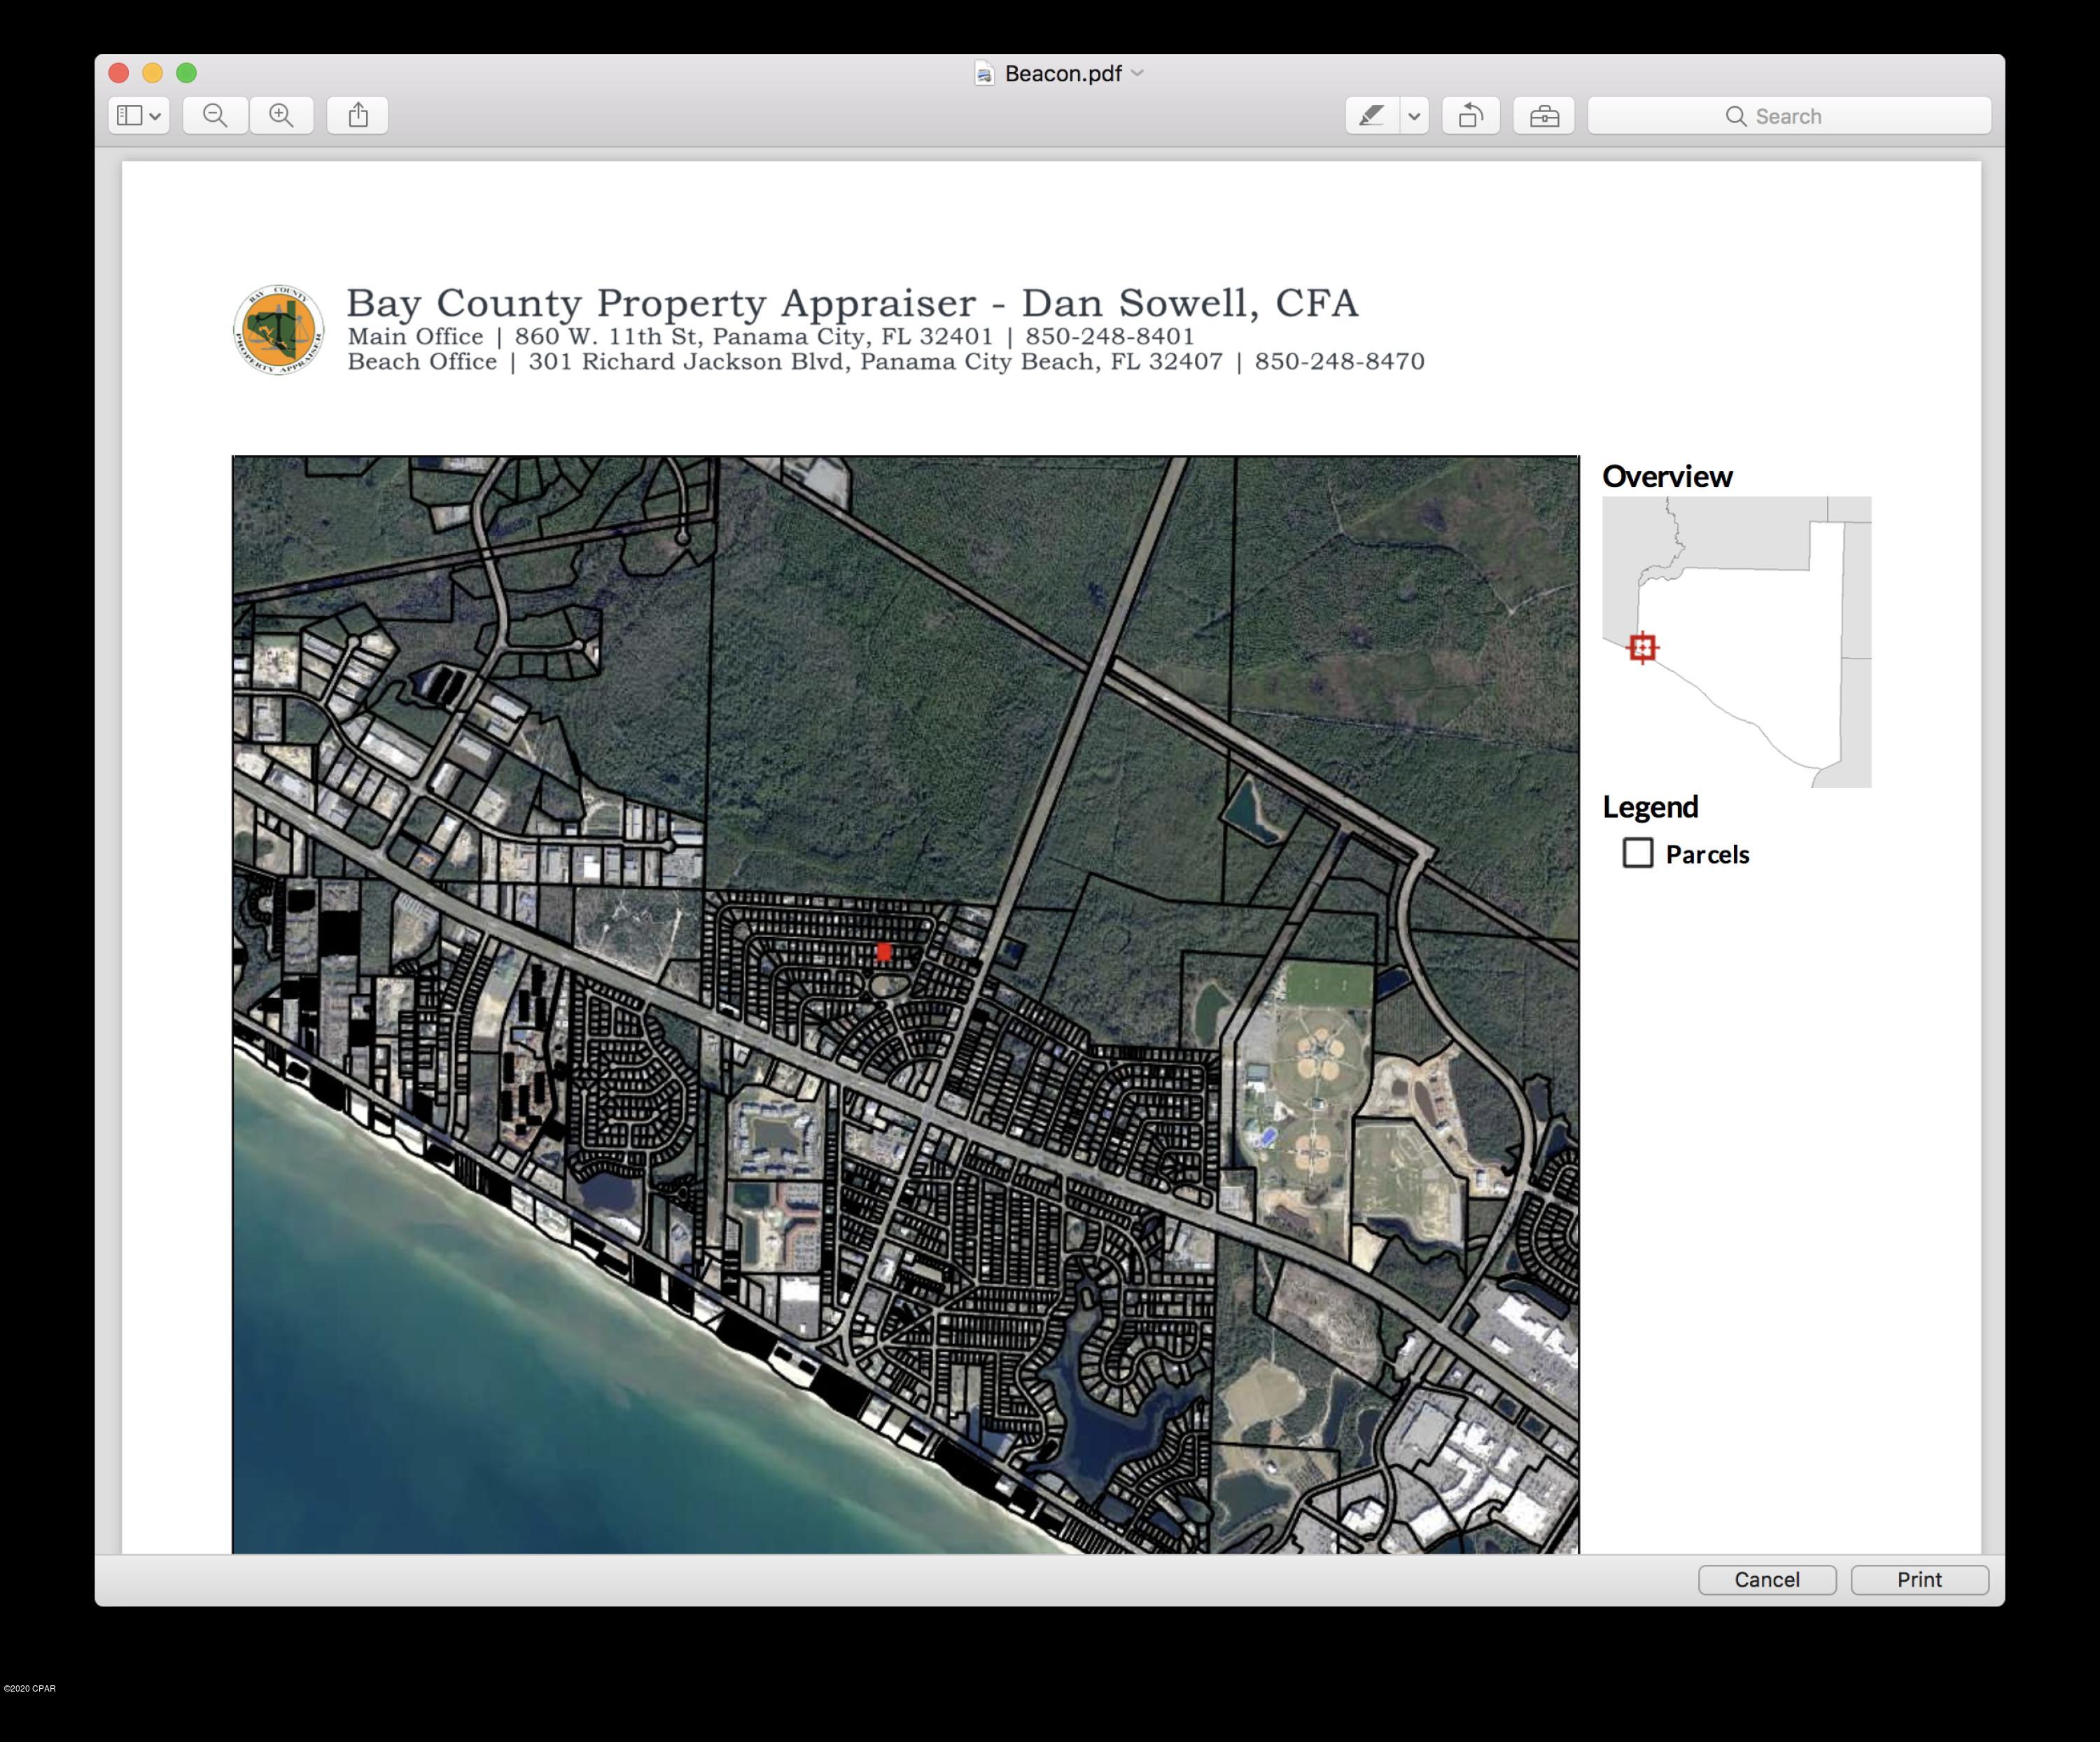This screenshot has width=2100, height=1742.
Task: Open sidebar view options chevron
Action: (156, 116)
